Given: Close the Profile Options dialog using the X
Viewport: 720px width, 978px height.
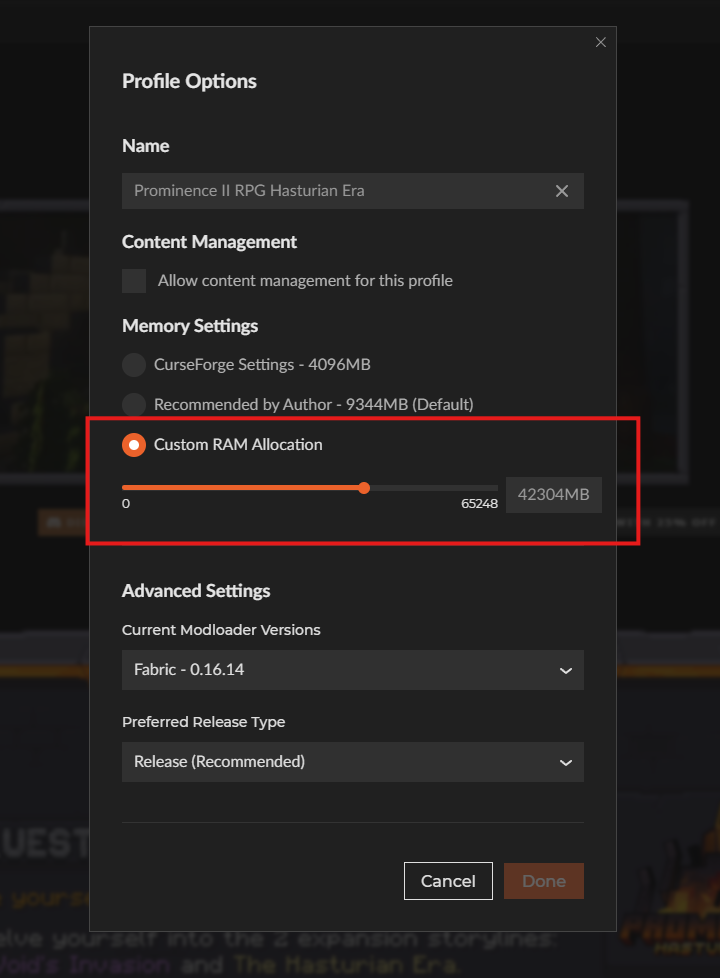Looking at the screenshot, I should coord(601,42).
